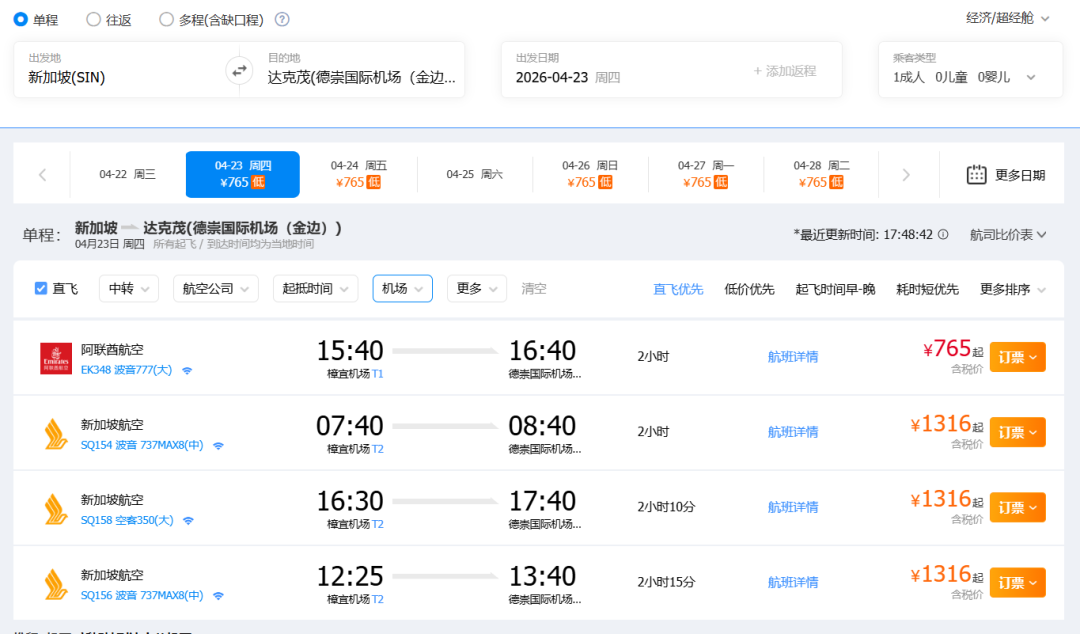Viewport: 1080px width, 634px height.
Task: Click 订票 for the Emirates EK348 flight
Action: click(1017, 357)
